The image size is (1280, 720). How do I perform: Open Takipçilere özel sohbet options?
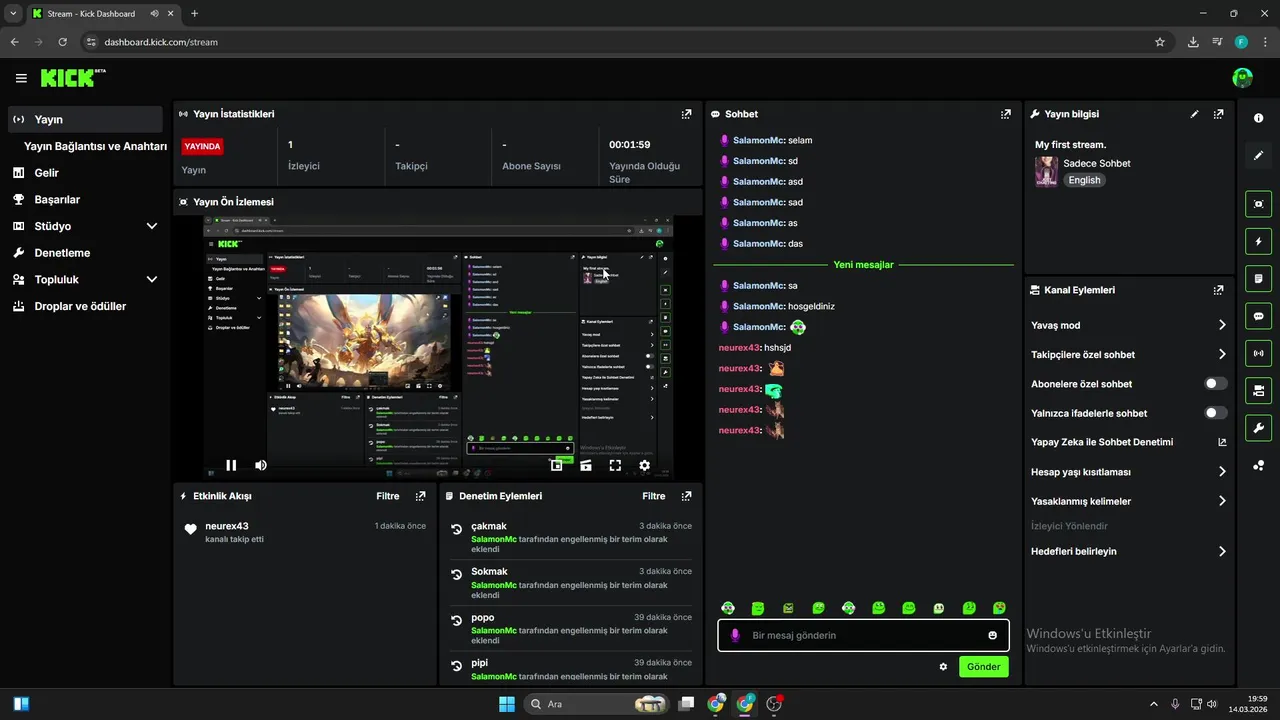1129,354
